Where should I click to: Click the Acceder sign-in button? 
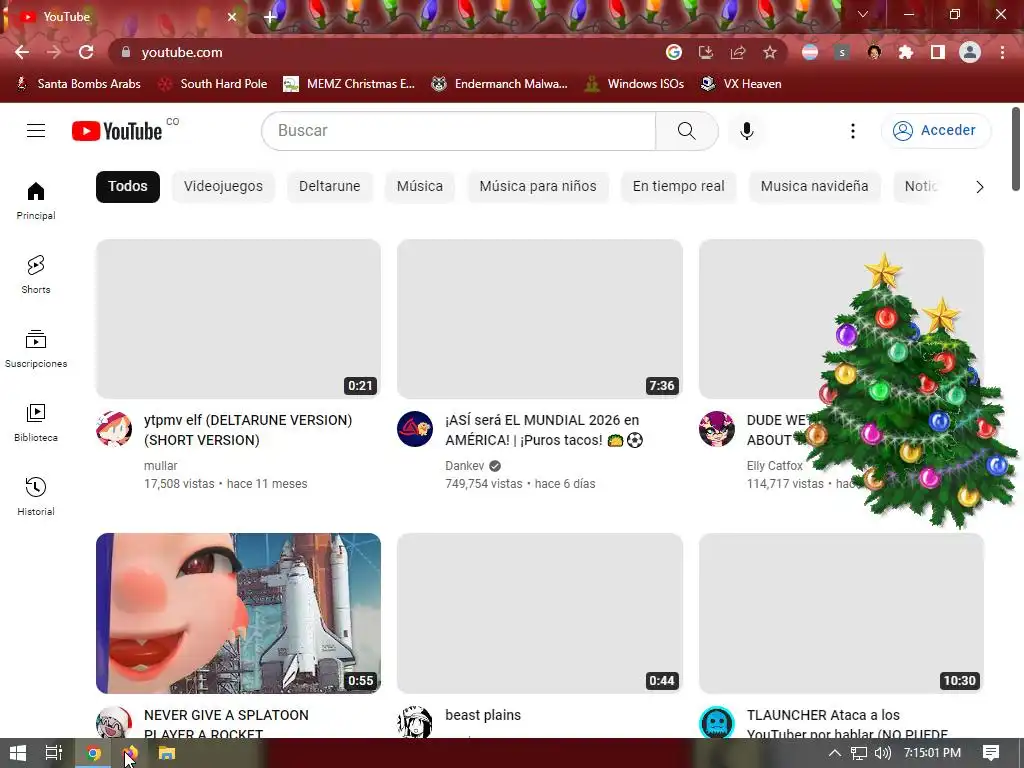click(x=936, y=131)
